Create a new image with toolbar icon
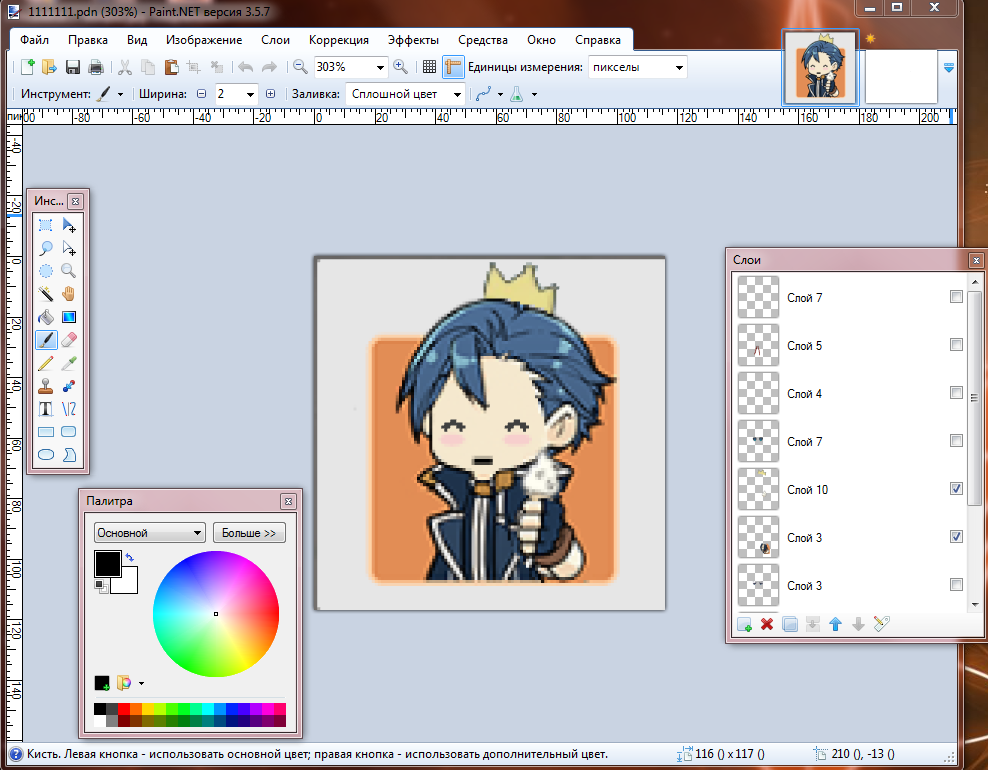This screenshot has width=988, height=770. [x=28, y=67]
